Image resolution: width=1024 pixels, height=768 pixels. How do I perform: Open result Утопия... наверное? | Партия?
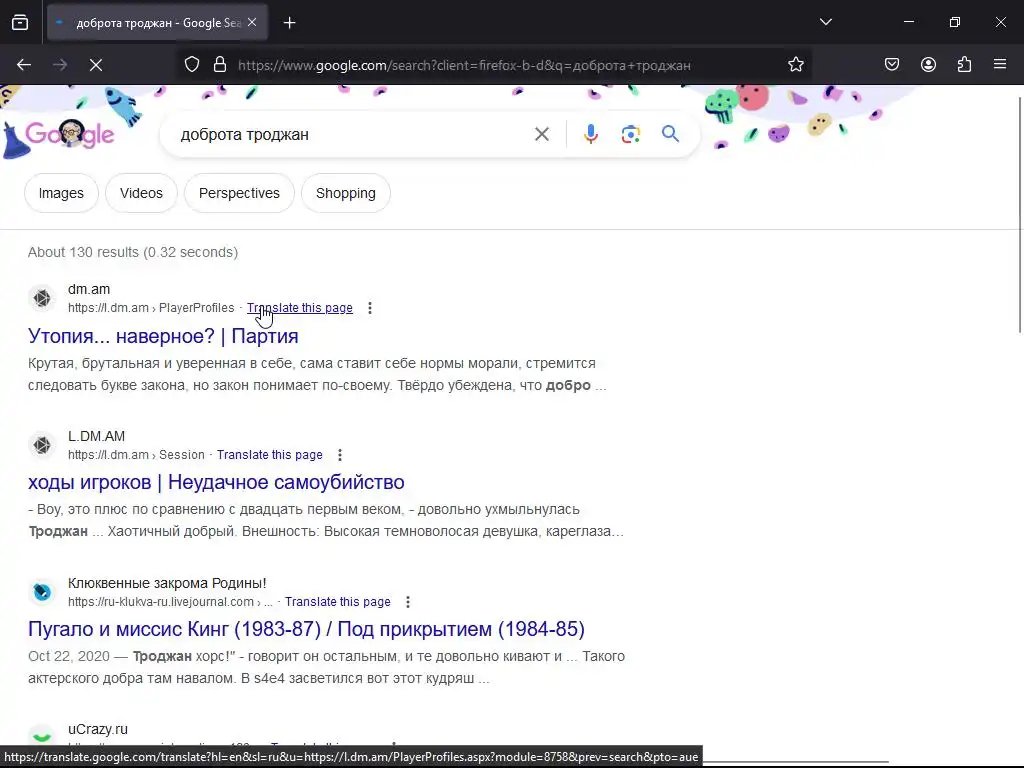click(x=163, y=336)
